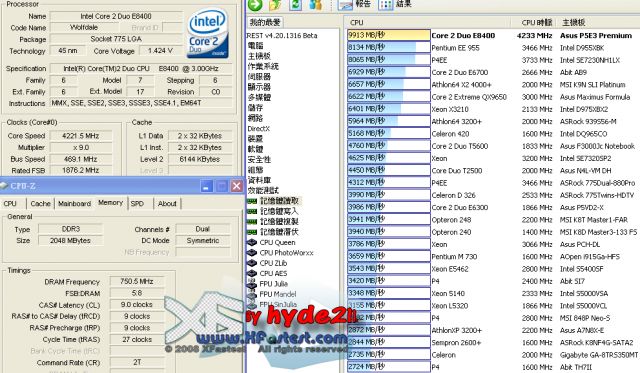Click the green start arrow toolbar icon

pos(255,4)
